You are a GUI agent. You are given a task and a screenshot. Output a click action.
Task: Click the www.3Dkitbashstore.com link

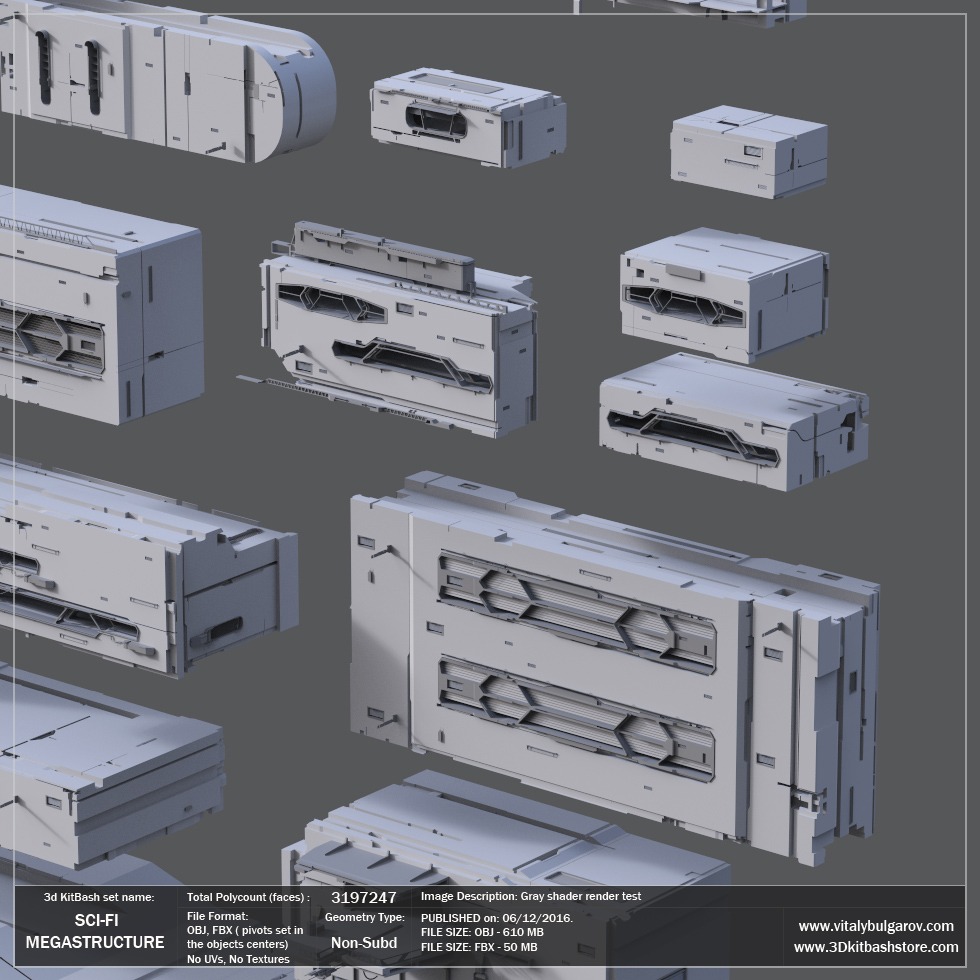[x=876, y=948]
